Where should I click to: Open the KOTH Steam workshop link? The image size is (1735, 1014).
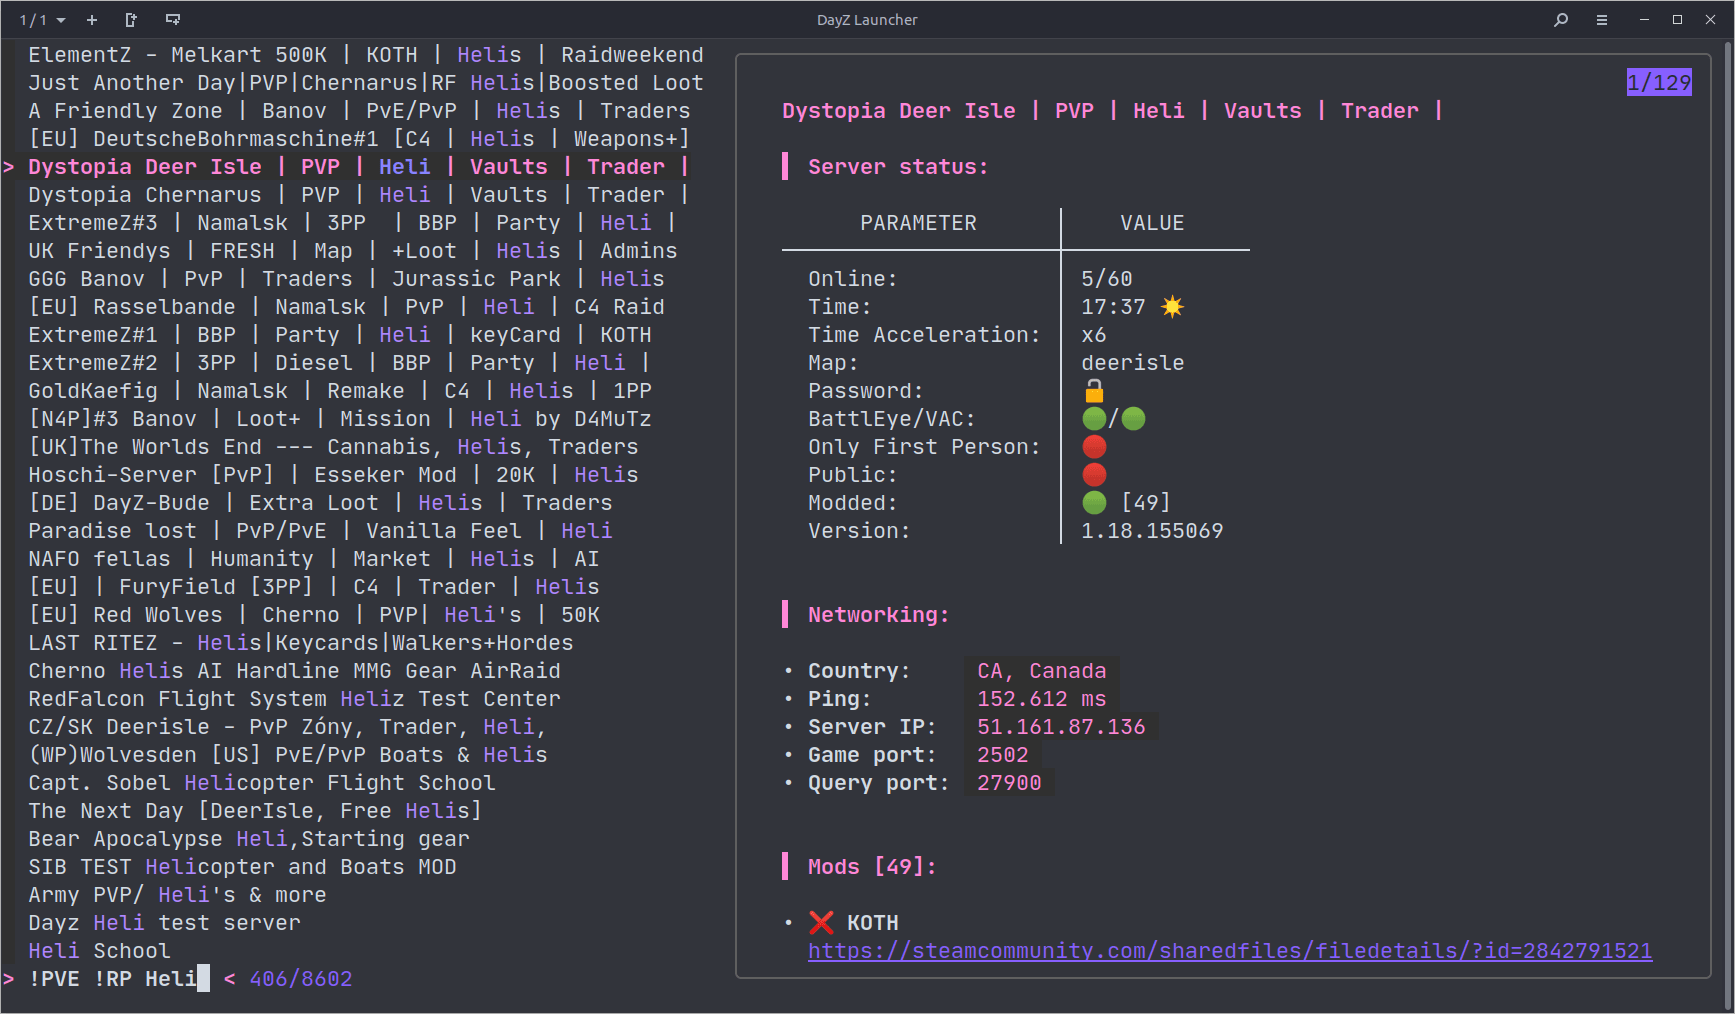click(x=1230, y=951)
